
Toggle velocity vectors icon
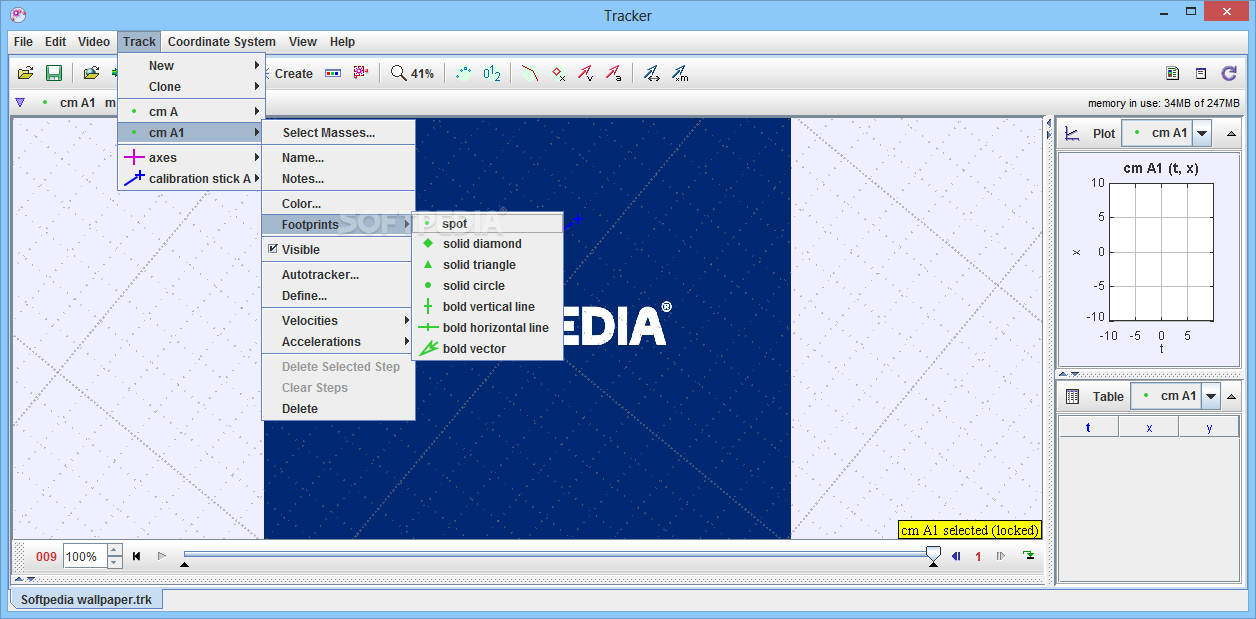pos(586,73)
